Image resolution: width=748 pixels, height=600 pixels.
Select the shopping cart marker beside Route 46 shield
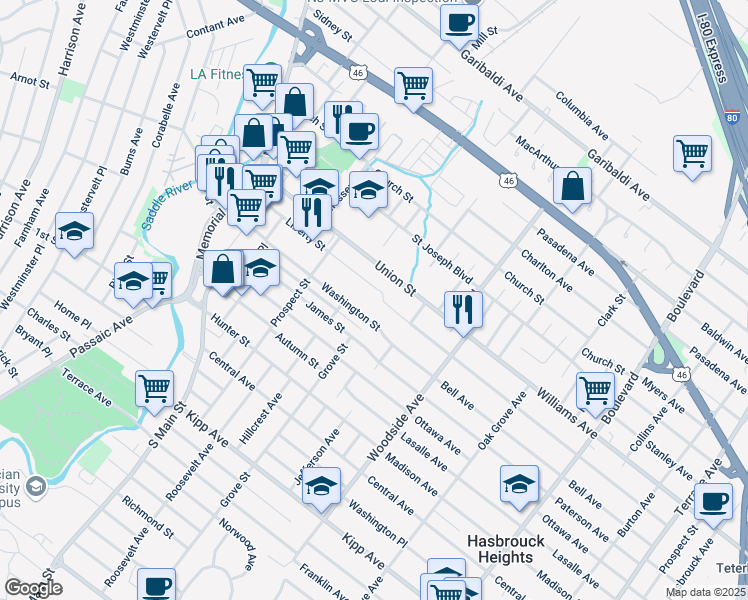[x=414, y=88]
